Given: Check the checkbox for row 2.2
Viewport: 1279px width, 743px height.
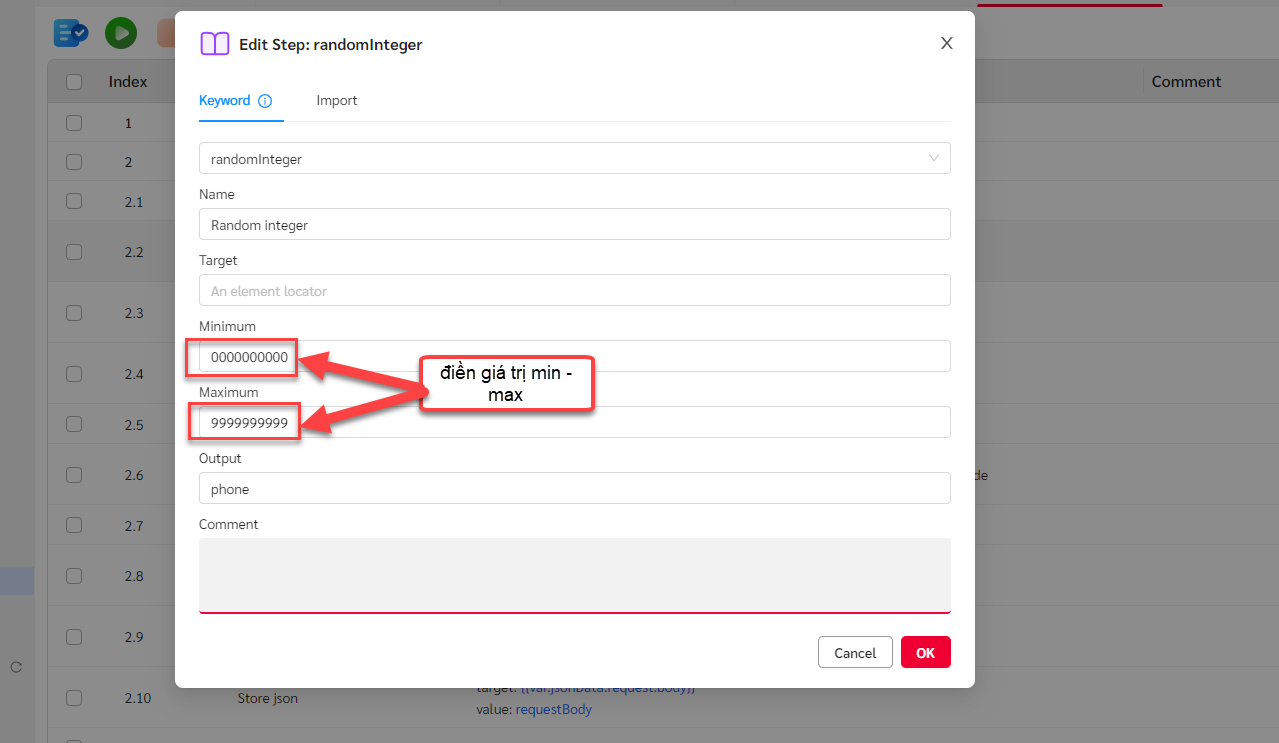Looking at the screenshot, I should pyautogui.click(x=74, y=252).
